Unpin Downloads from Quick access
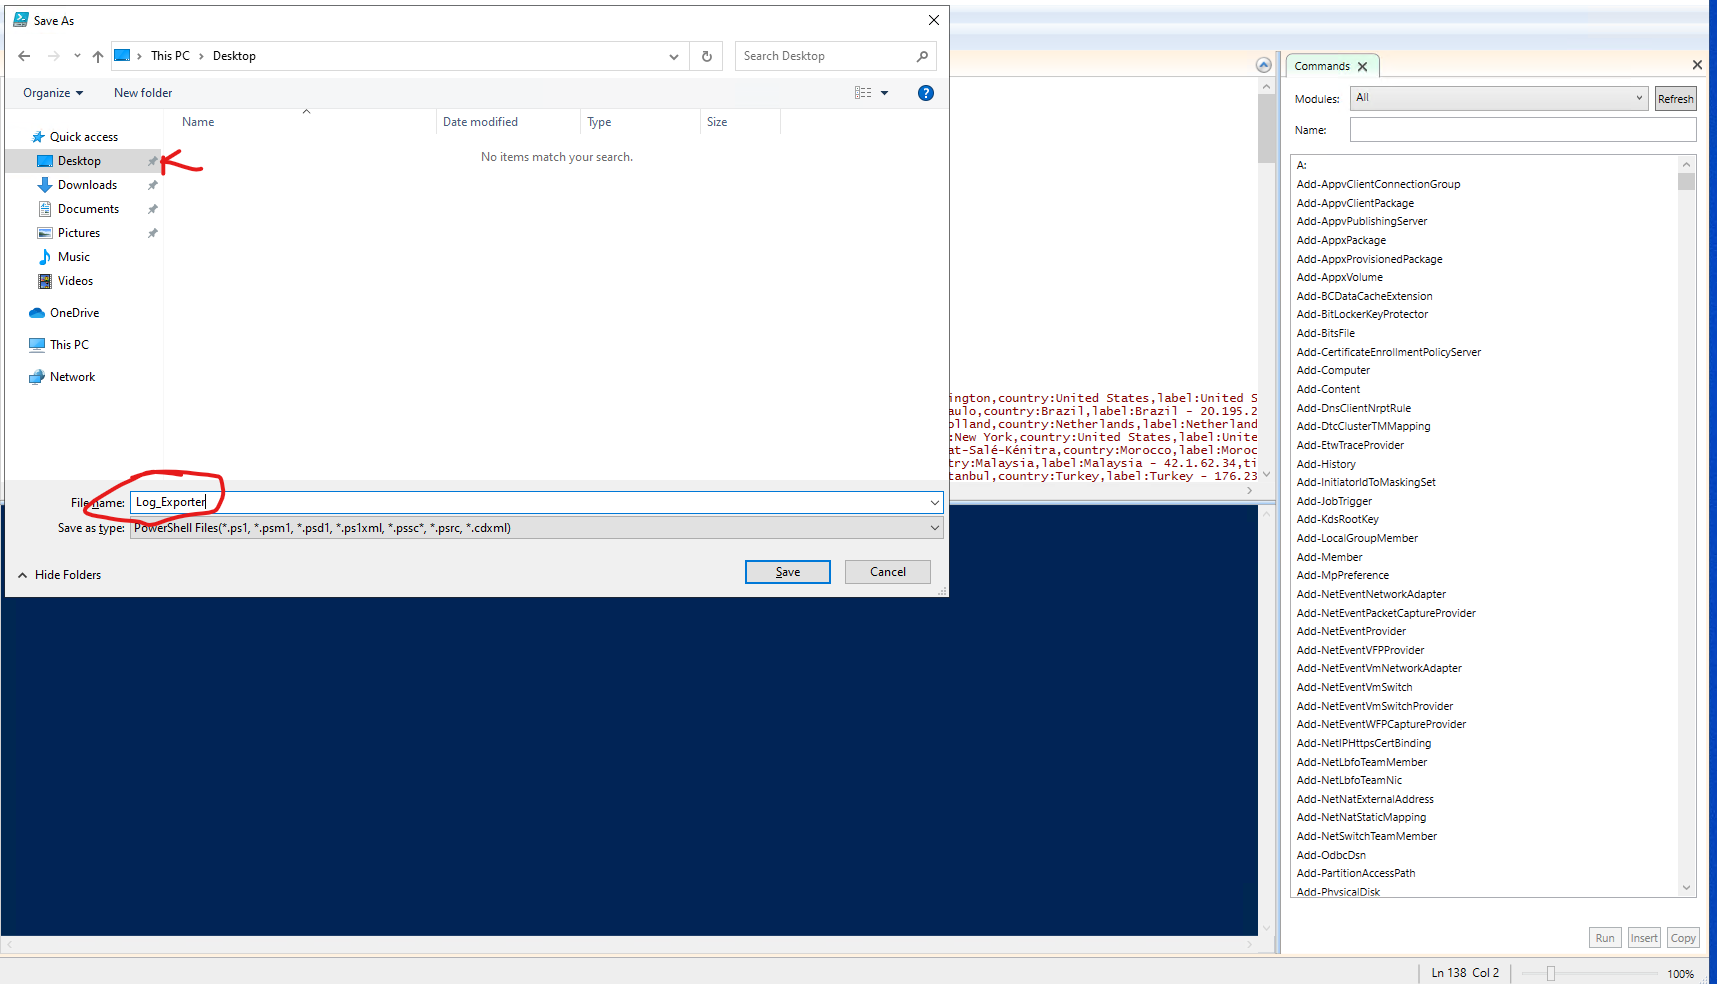 (x=152, y=184)
